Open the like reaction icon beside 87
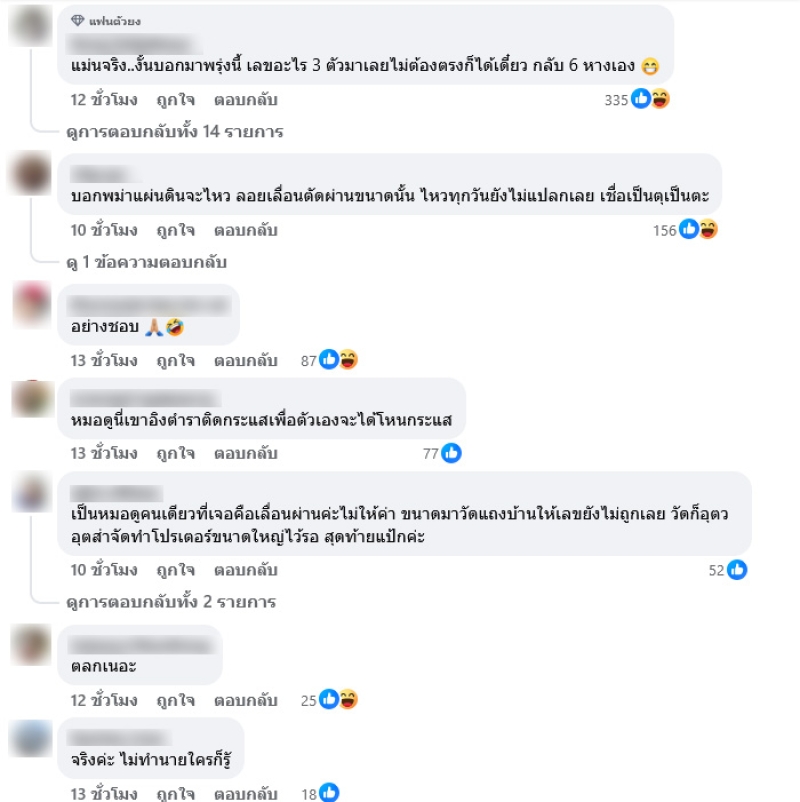The width and height of the screenshot is (800, 802). tap(329, 360)
